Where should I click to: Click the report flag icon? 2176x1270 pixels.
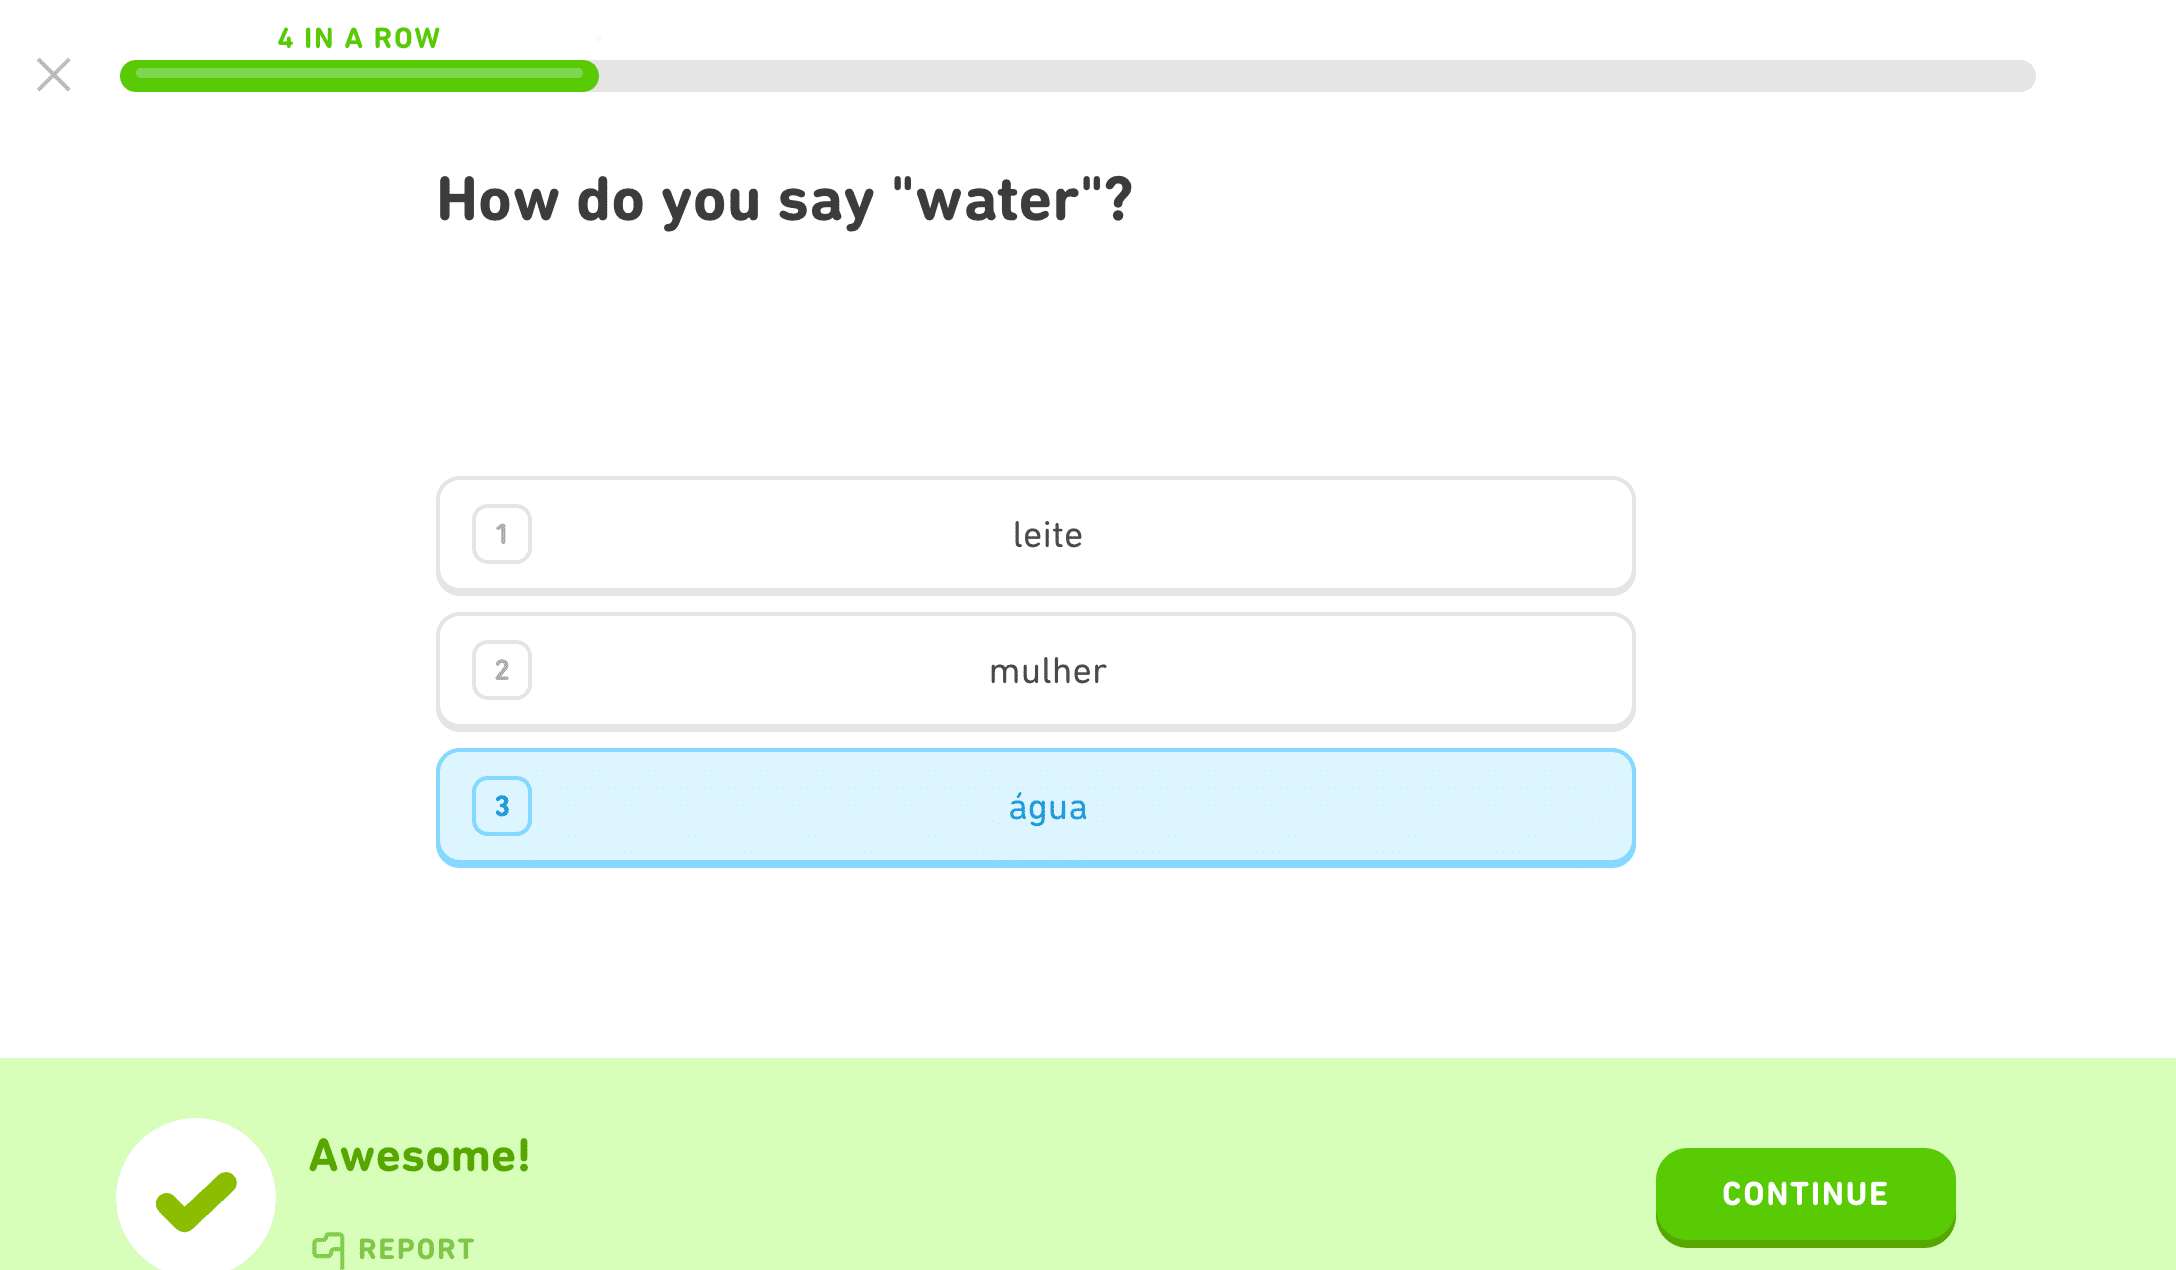(x=328, y=1248)
